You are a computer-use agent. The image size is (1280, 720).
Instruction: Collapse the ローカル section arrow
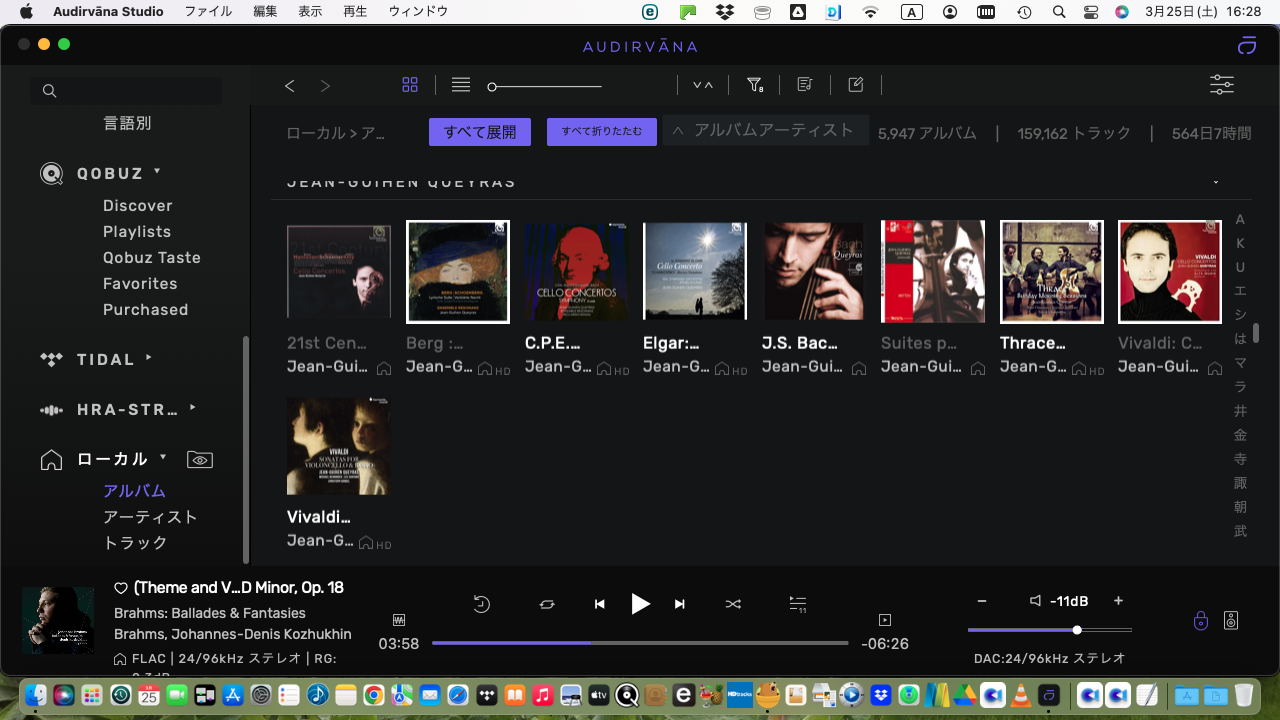click(162, 457)
